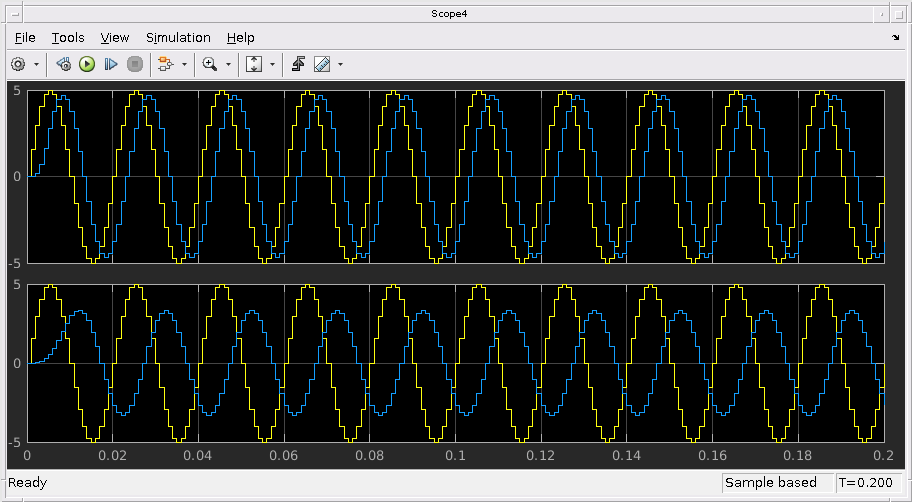
Task: Open the File menu
Action: tap(25, 37)
